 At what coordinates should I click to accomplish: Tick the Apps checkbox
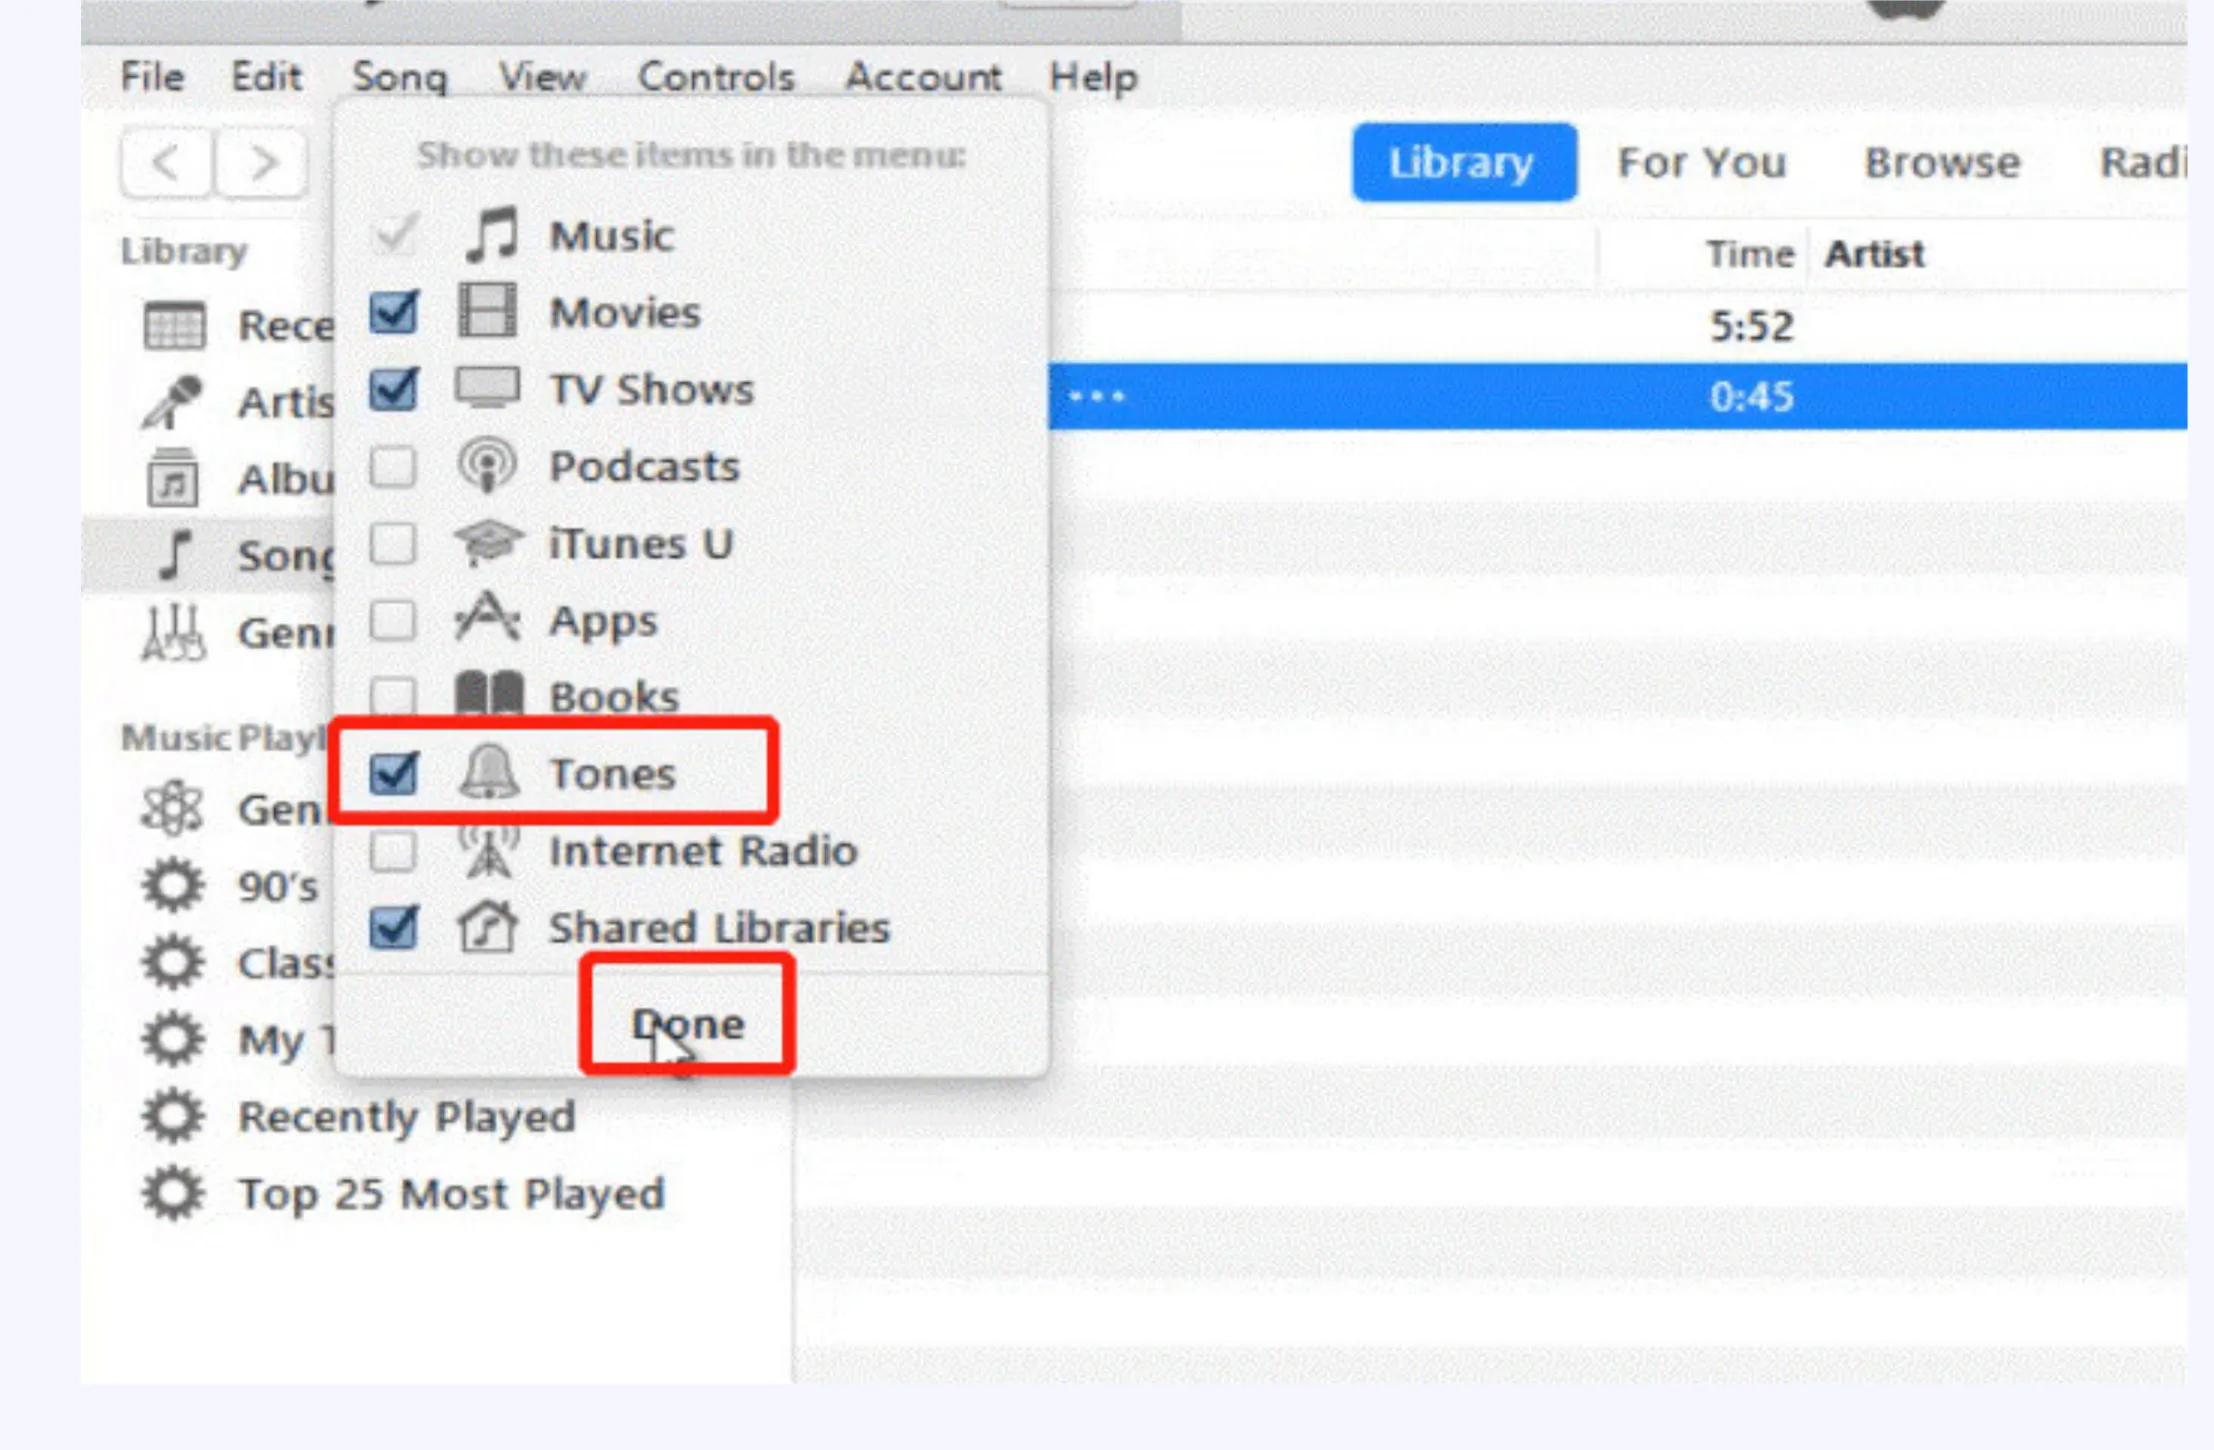(x=393, y=620)
